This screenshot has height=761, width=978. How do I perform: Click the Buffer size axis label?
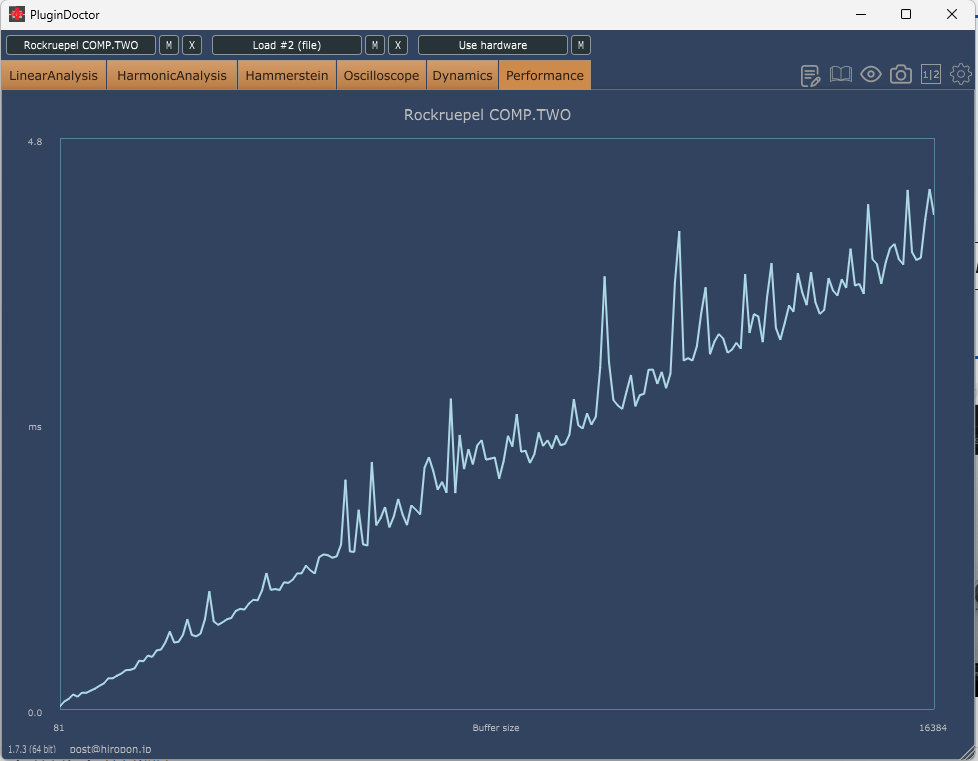(496, 727)
